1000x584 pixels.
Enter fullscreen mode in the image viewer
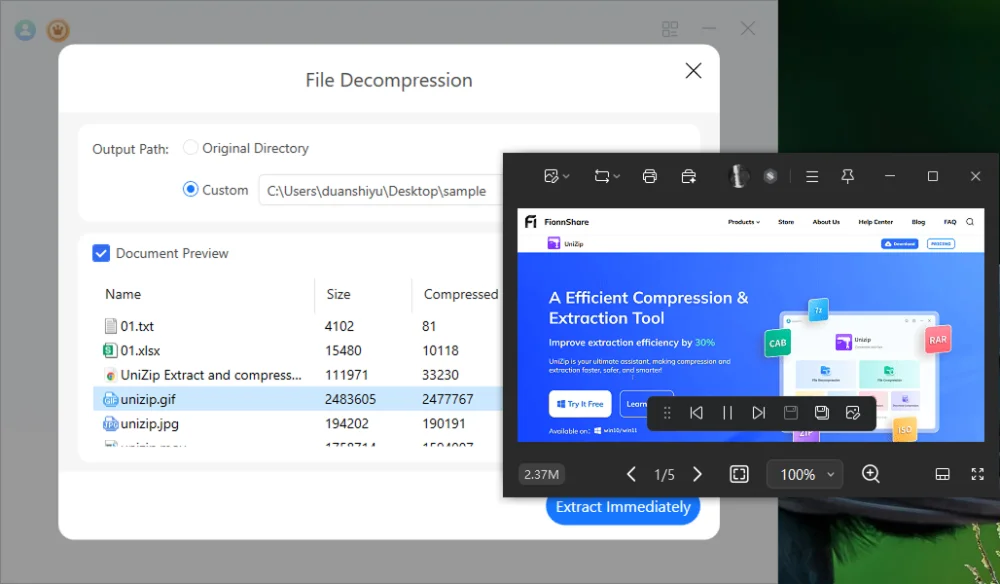(x=977, y=474)
